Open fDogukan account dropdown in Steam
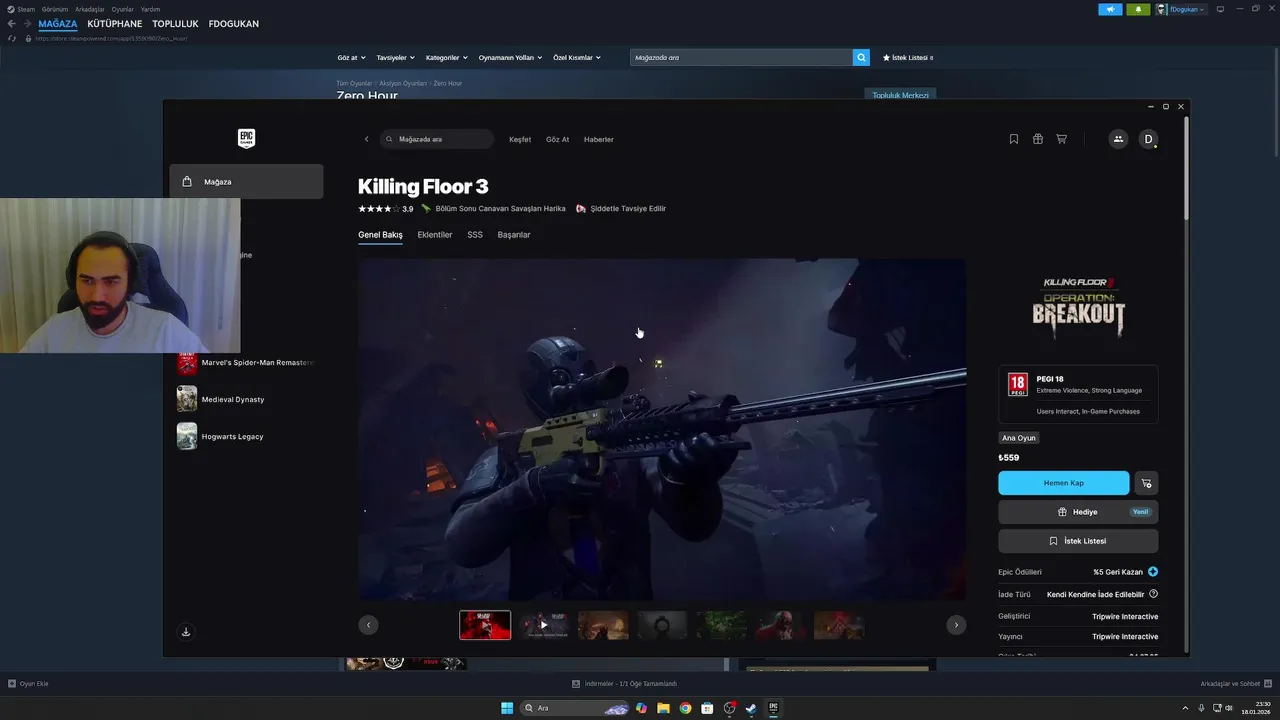The width and height of the screenshot is (1280, 720). (1182, 9)
